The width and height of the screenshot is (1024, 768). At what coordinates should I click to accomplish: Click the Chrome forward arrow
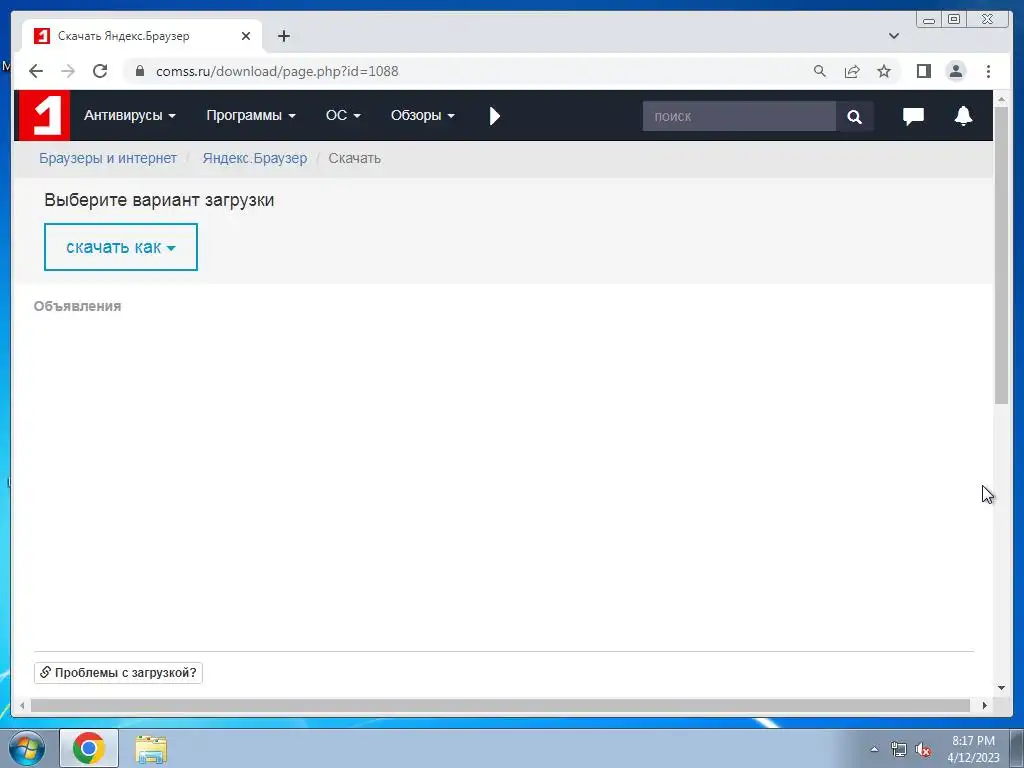pyautogui.click(x=68, y=71)
